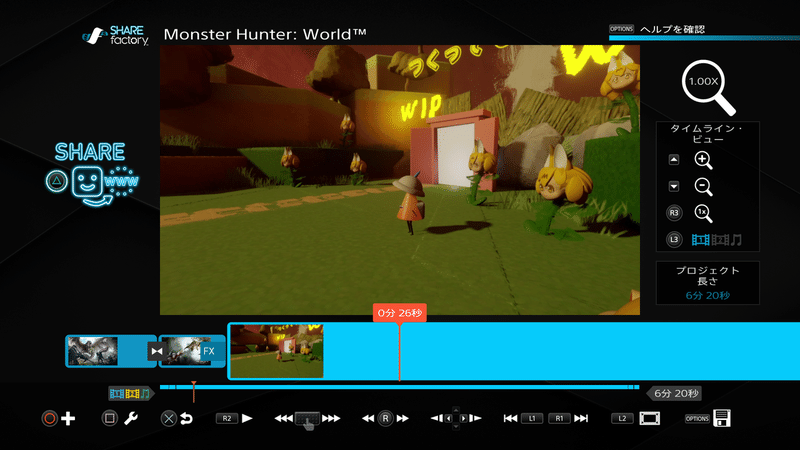Click the L2 button label

pyautogui.click(x=622, y=418)
